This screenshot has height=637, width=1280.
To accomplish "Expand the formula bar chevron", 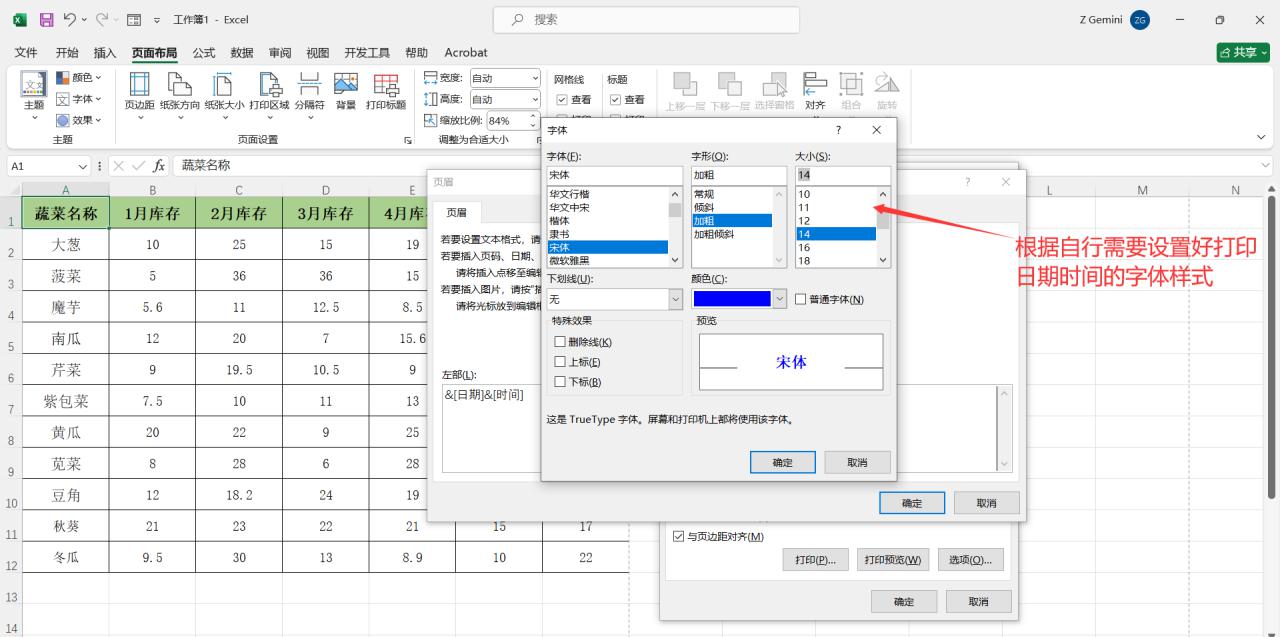I will click(x=1267, y=166).
